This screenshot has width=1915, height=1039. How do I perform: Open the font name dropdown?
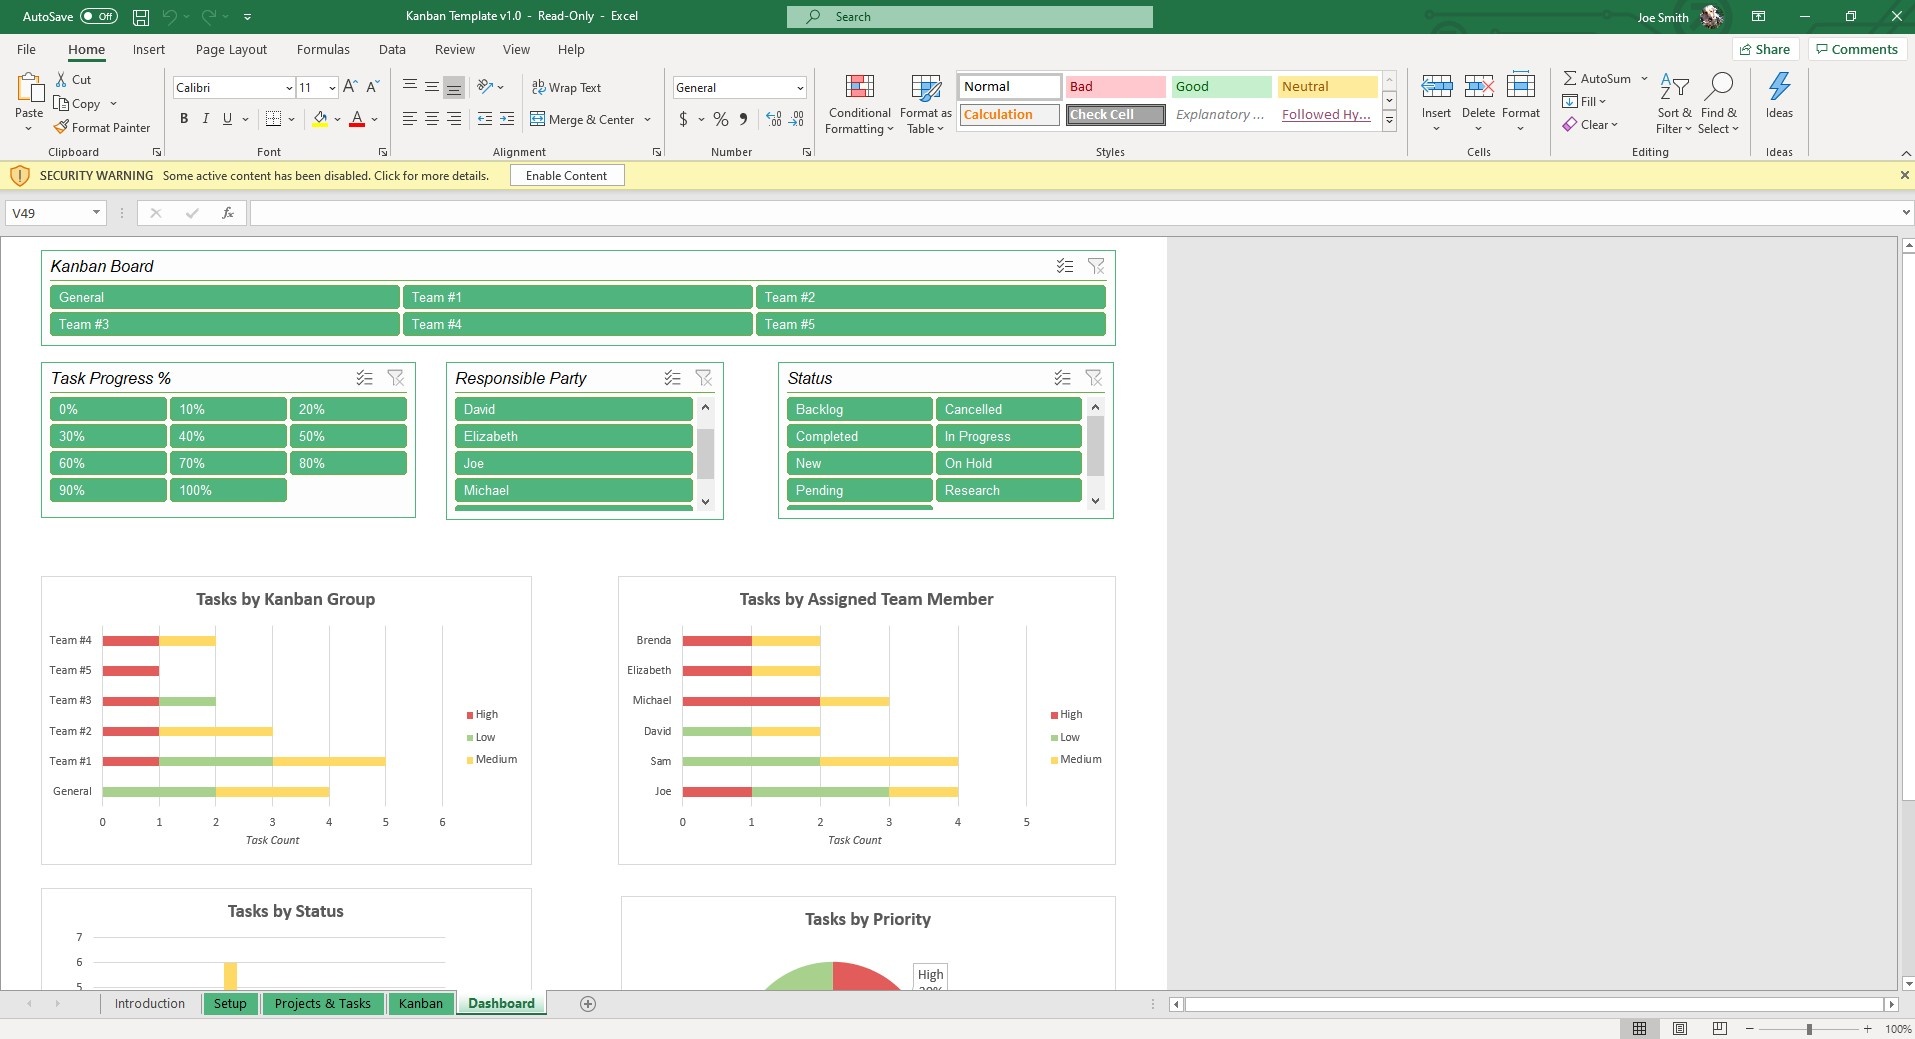pos(289,88)
